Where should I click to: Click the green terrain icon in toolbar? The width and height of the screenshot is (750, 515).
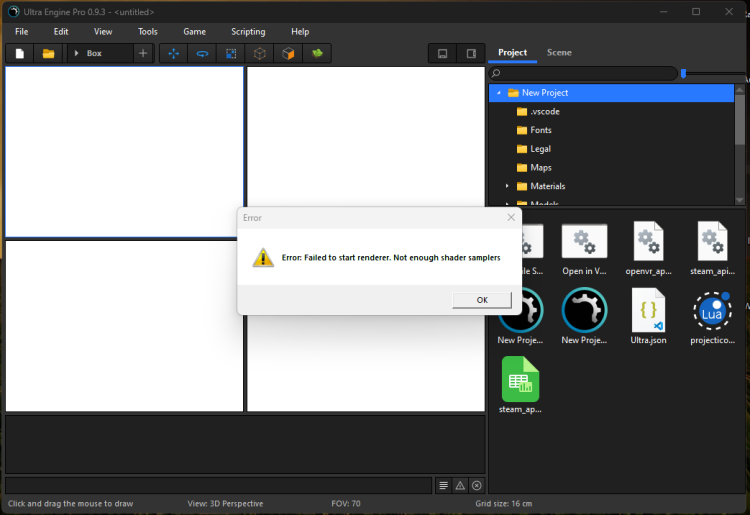317,53
